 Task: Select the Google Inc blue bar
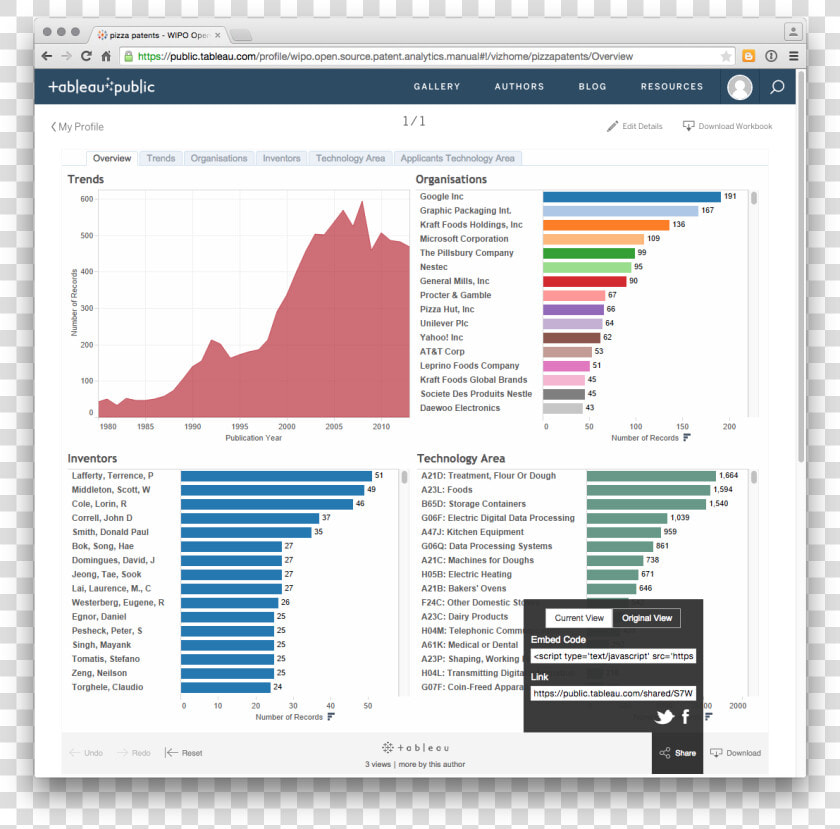pyautogui.click(x=632, y=197)
